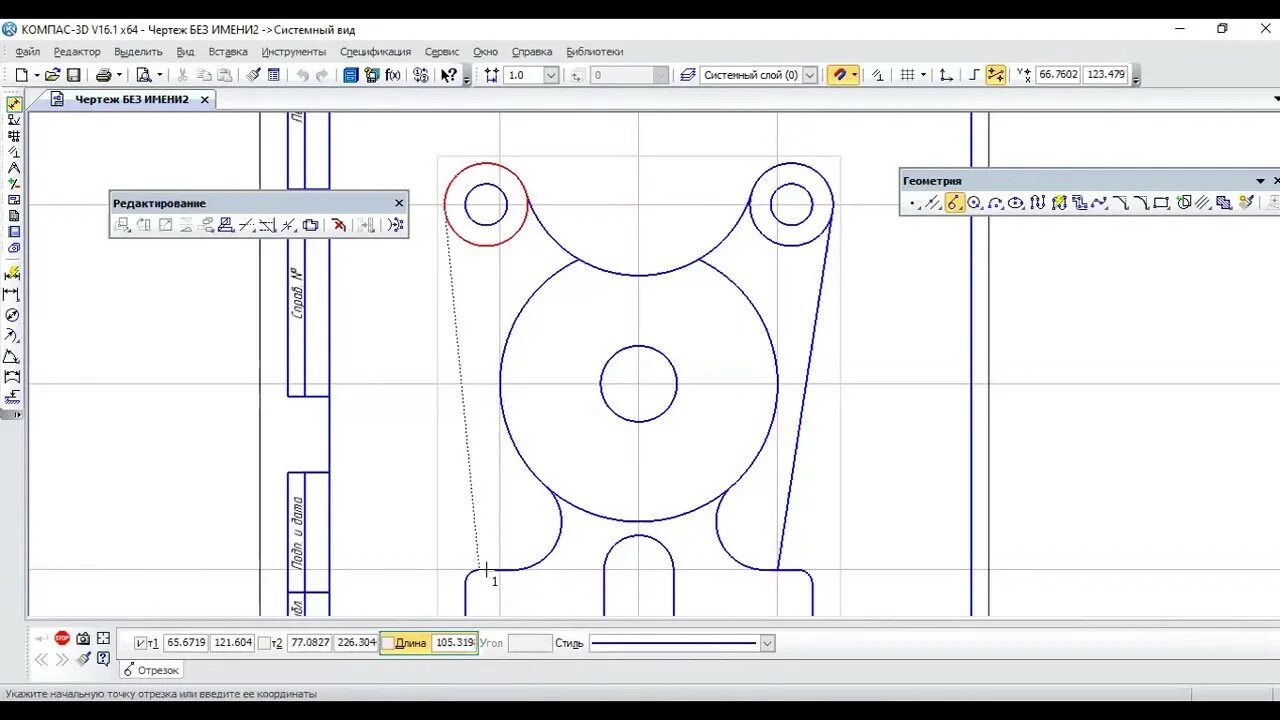Select the Point tool in Геометрия panel
The image size is (1280, 720).
pos(912,203)
